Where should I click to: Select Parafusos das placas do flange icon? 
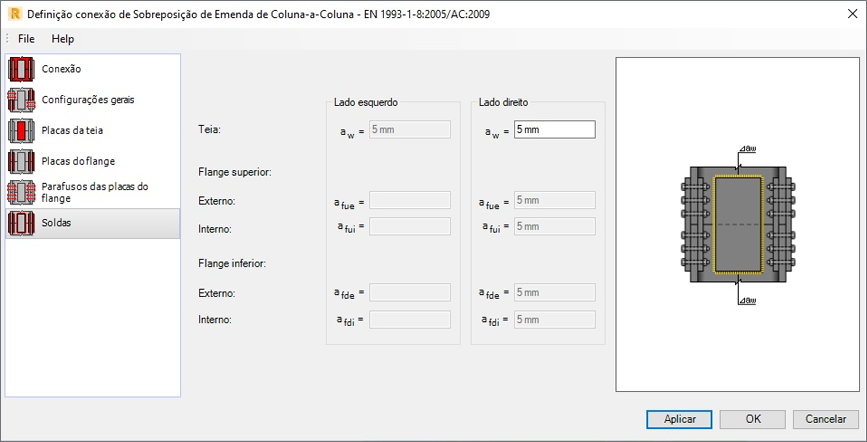[22, 192]
